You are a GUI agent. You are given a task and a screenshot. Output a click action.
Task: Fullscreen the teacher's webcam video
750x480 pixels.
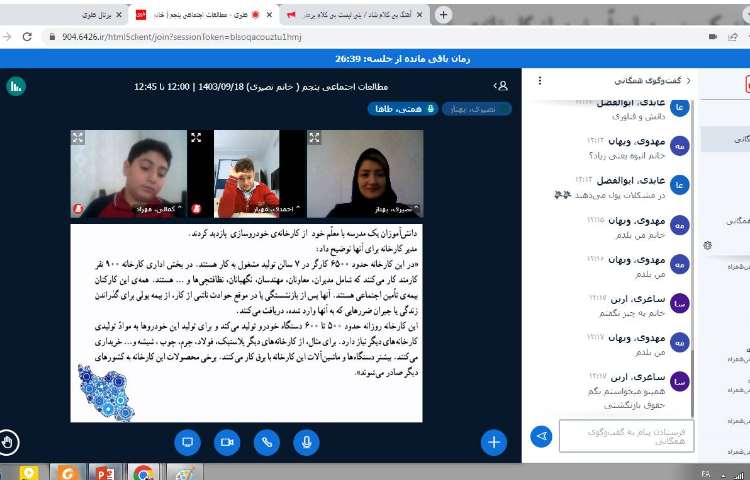tap(314, 138)
